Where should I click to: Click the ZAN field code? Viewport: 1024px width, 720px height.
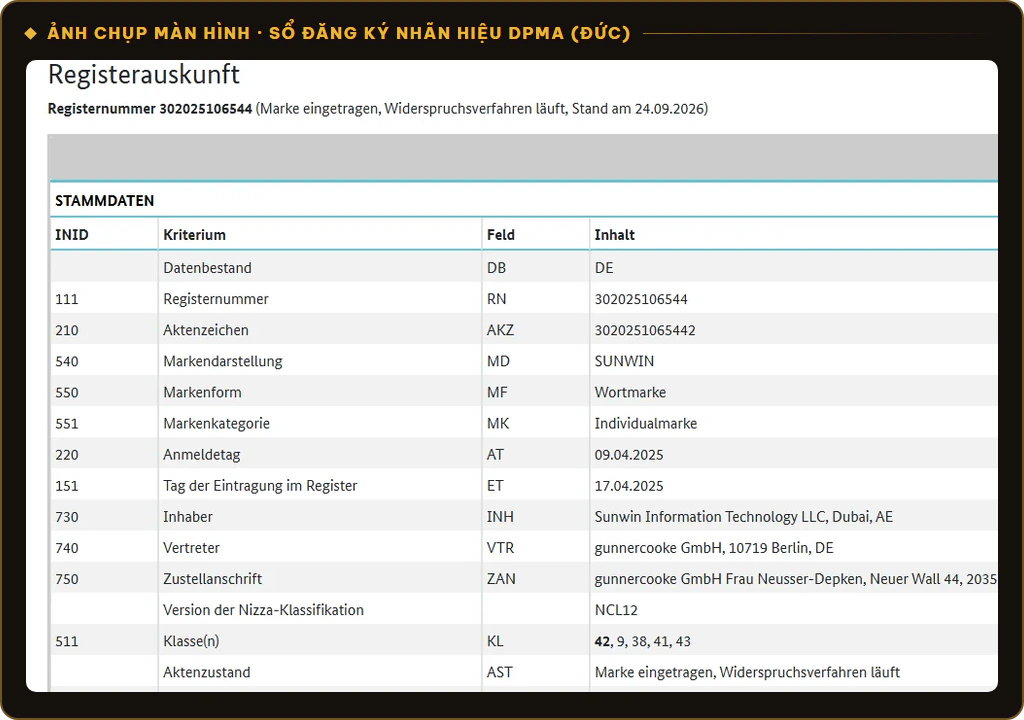coord(501,580)
